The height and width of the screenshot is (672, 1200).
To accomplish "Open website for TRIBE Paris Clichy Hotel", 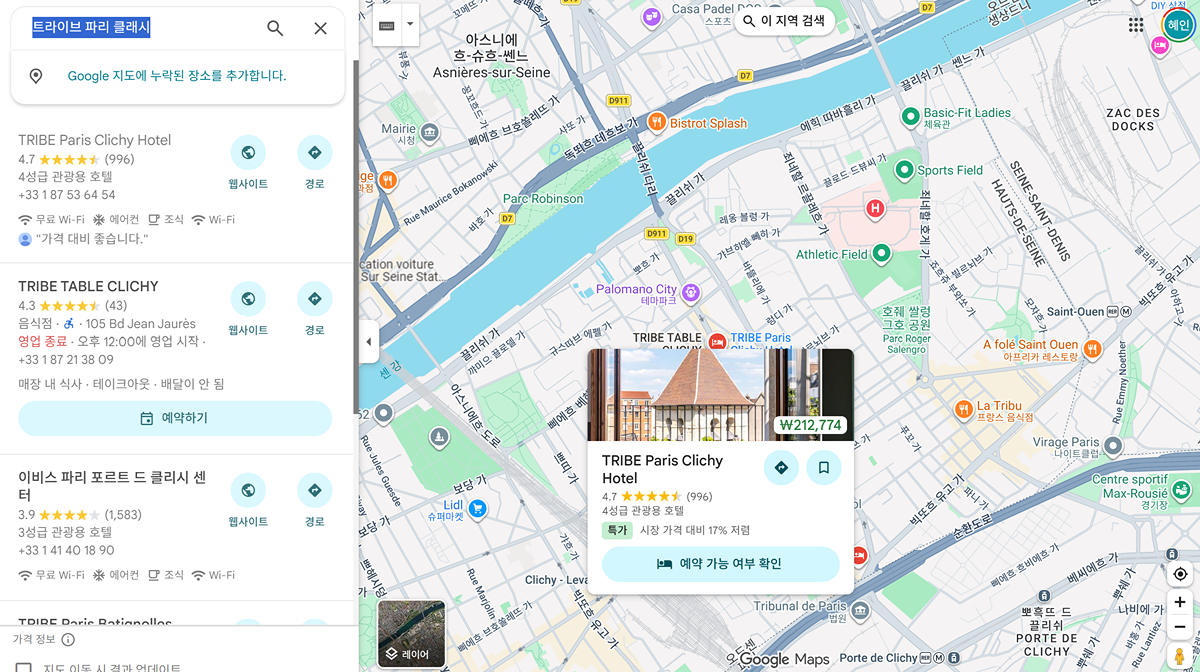I will pos(248,153).
